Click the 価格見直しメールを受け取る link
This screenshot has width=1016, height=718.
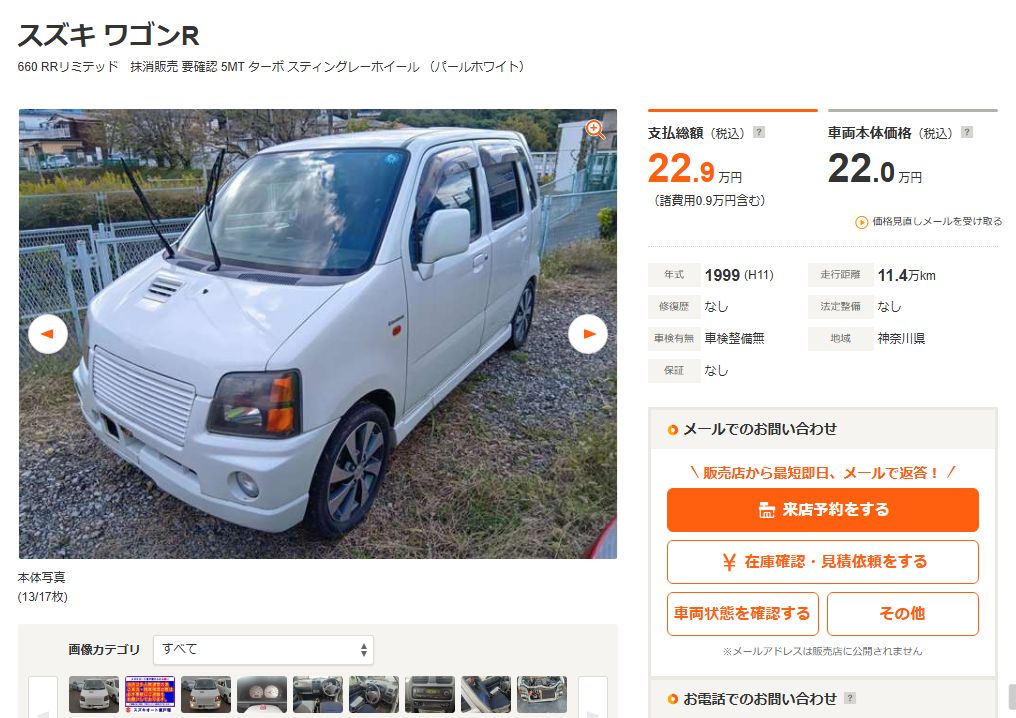point(929,222)
